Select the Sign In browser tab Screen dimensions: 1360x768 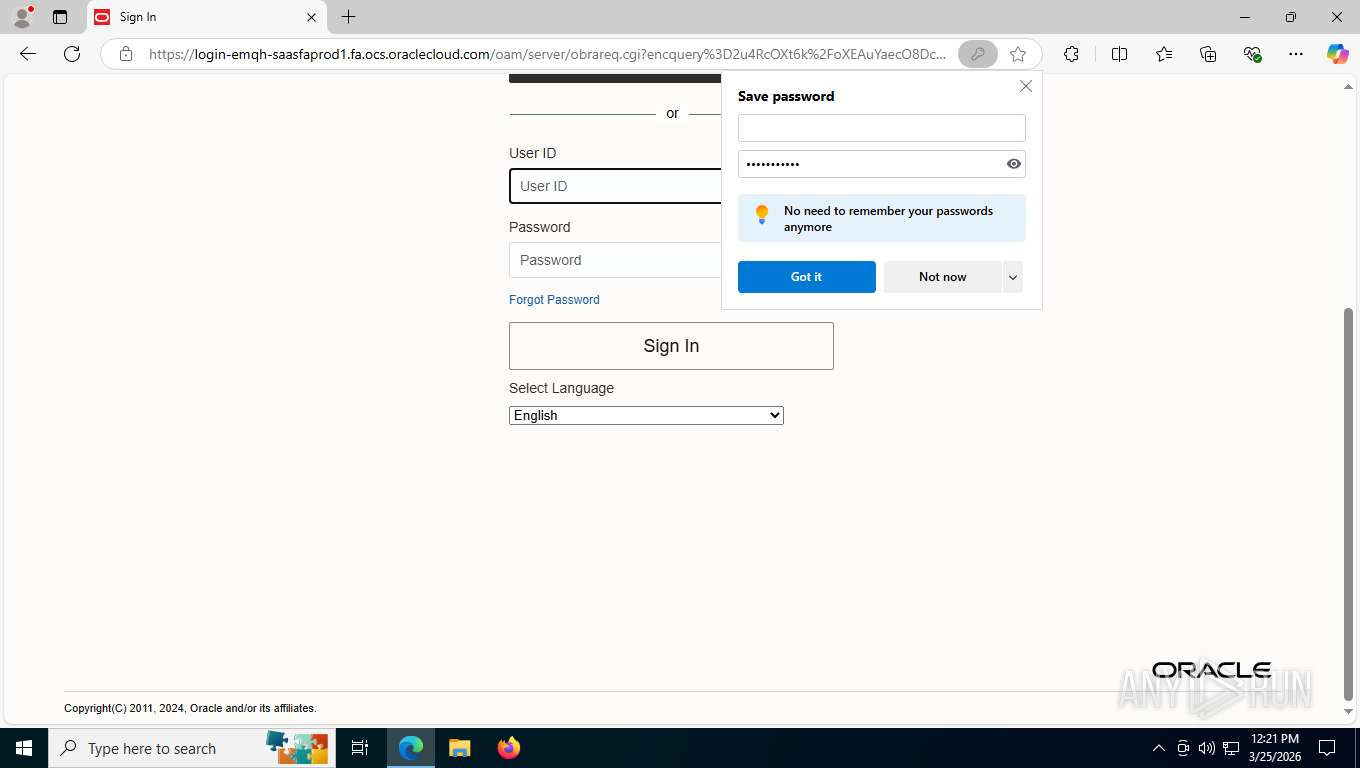(x=207, y=17)
